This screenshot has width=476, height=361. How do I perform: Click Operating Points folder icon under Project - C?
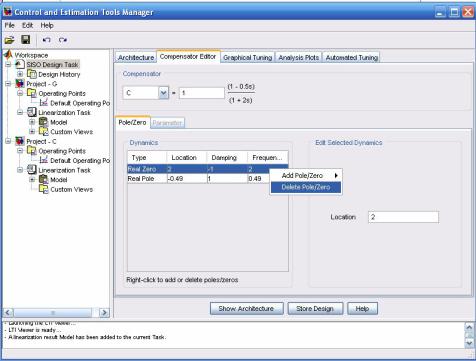32,151
